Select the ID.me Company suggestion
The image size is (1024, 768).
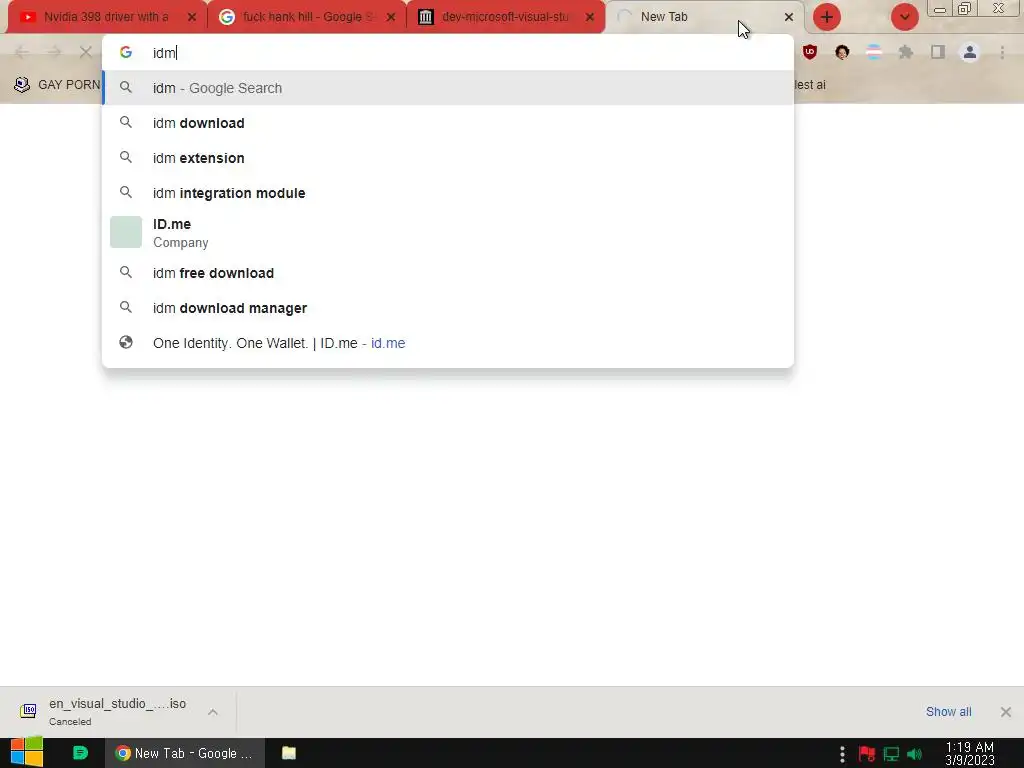coord(448,232)
